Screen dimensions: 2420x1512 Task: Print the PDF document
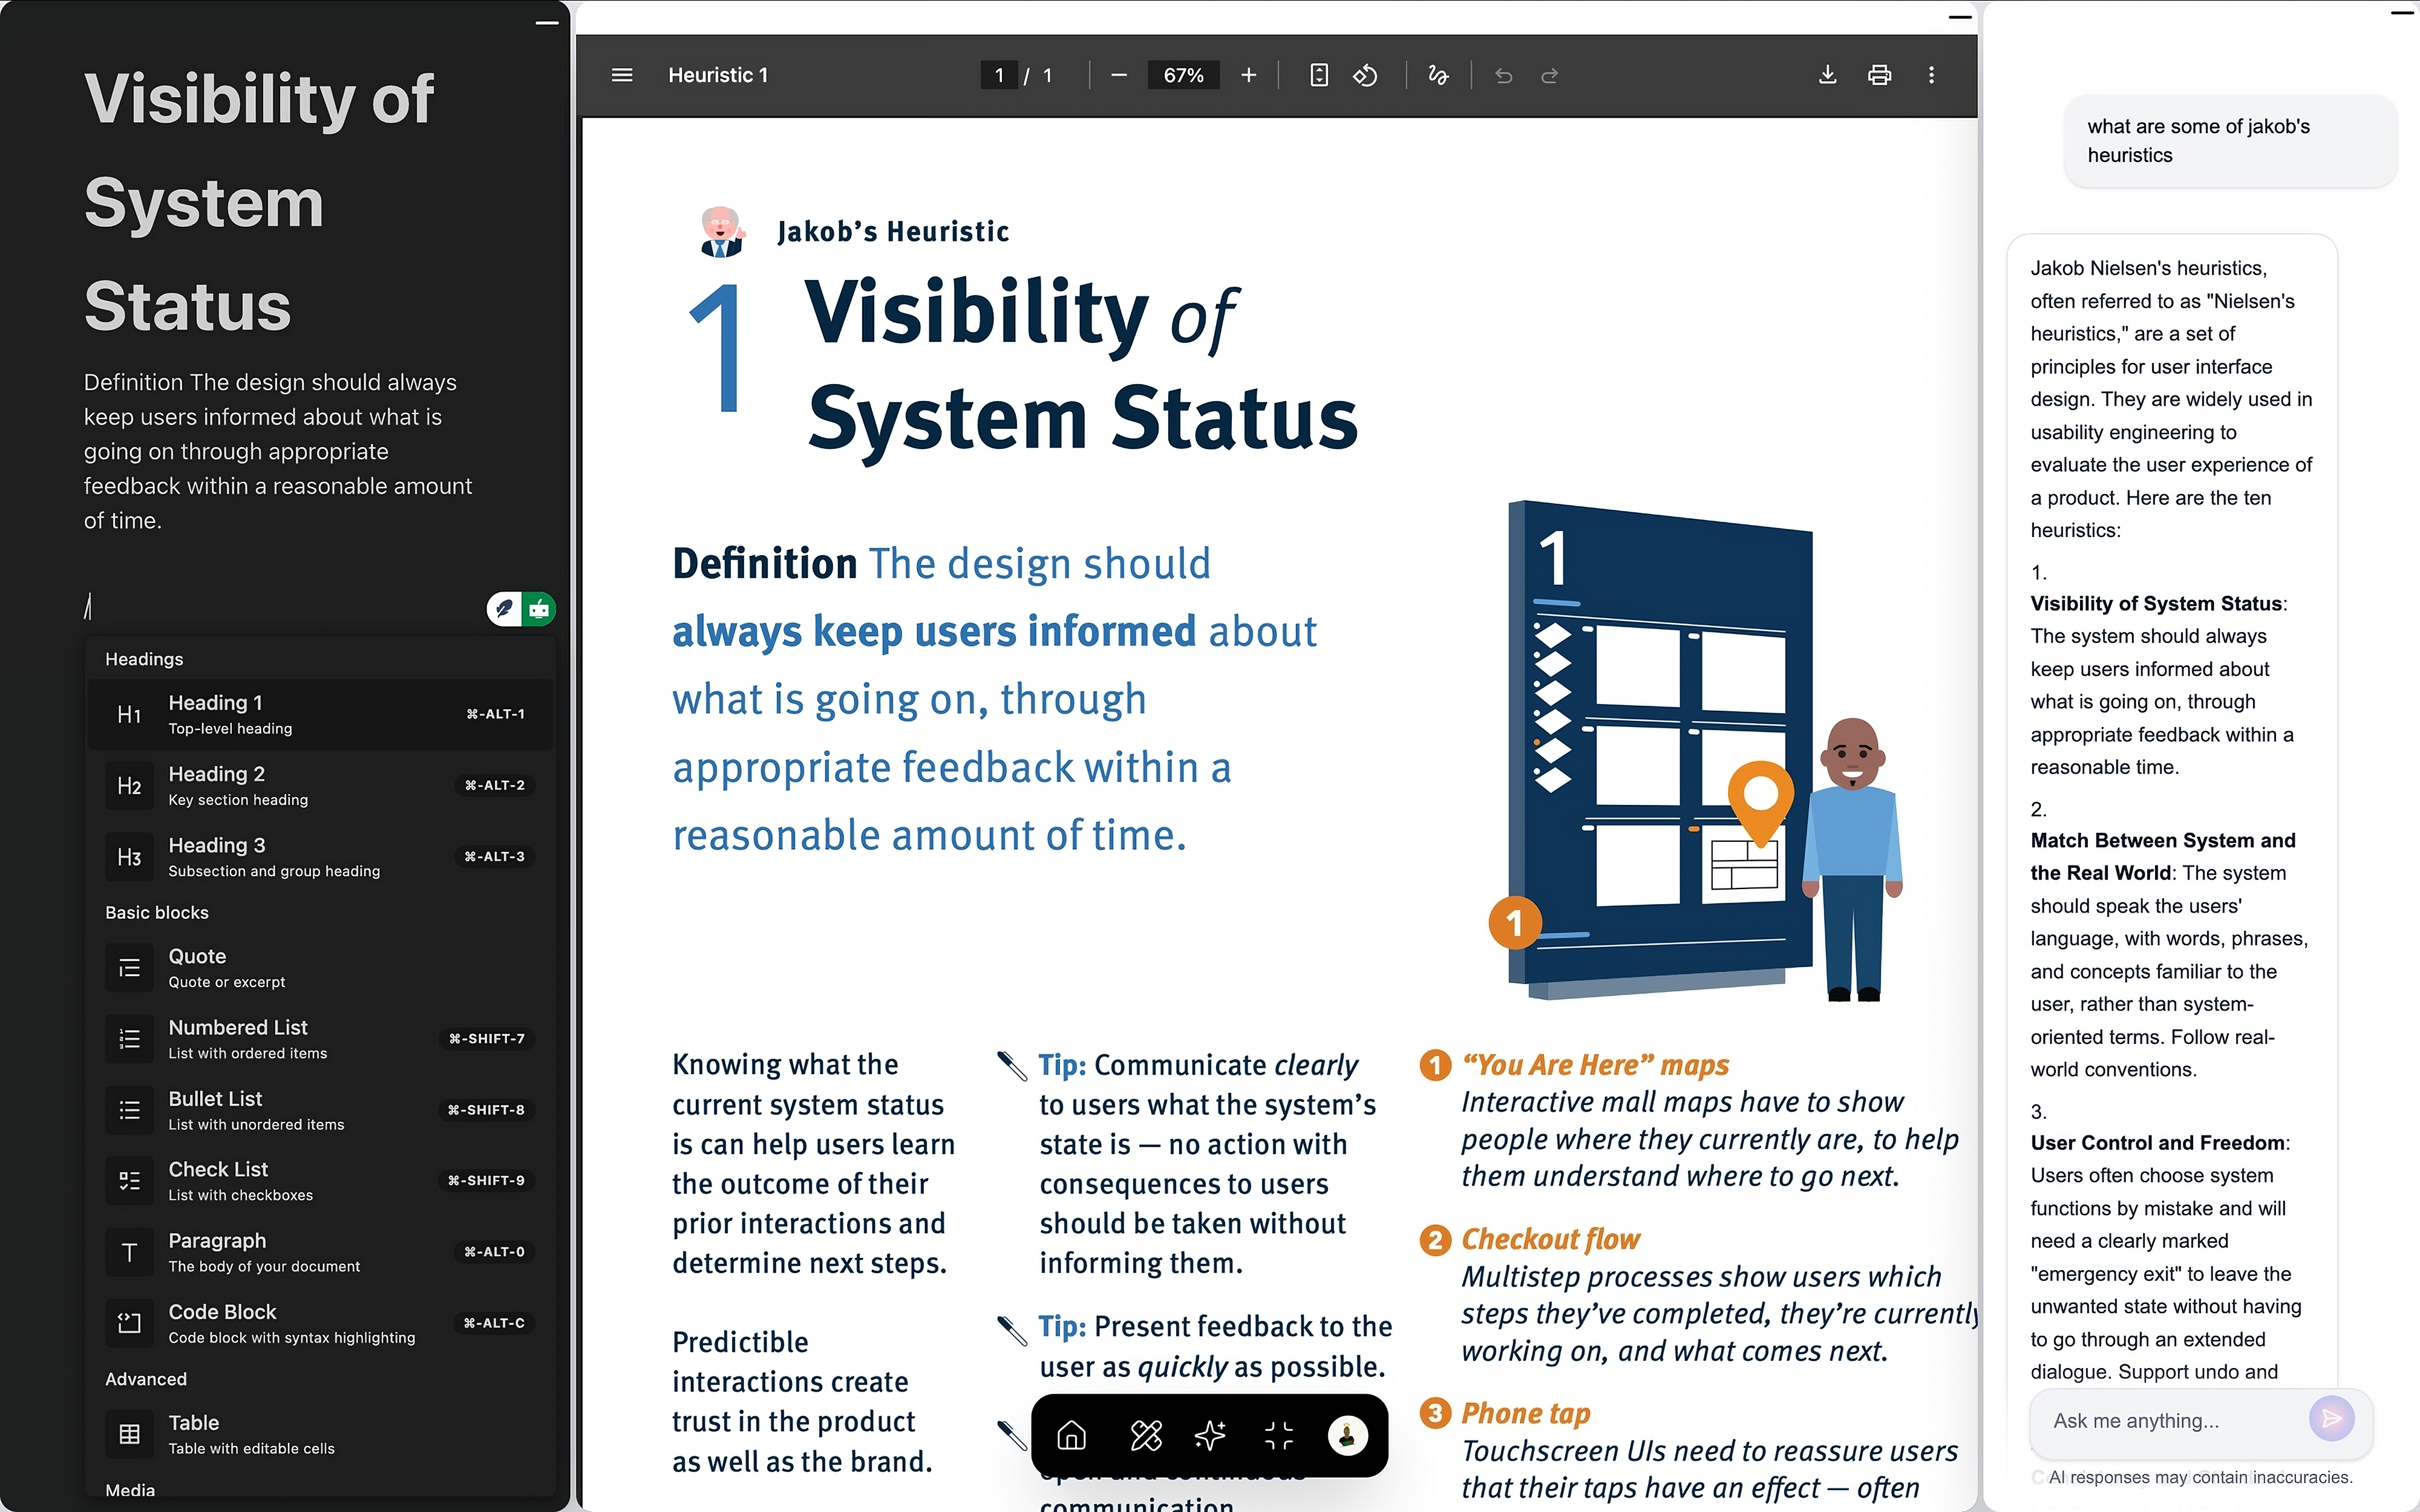click(x=1879, y=75)
